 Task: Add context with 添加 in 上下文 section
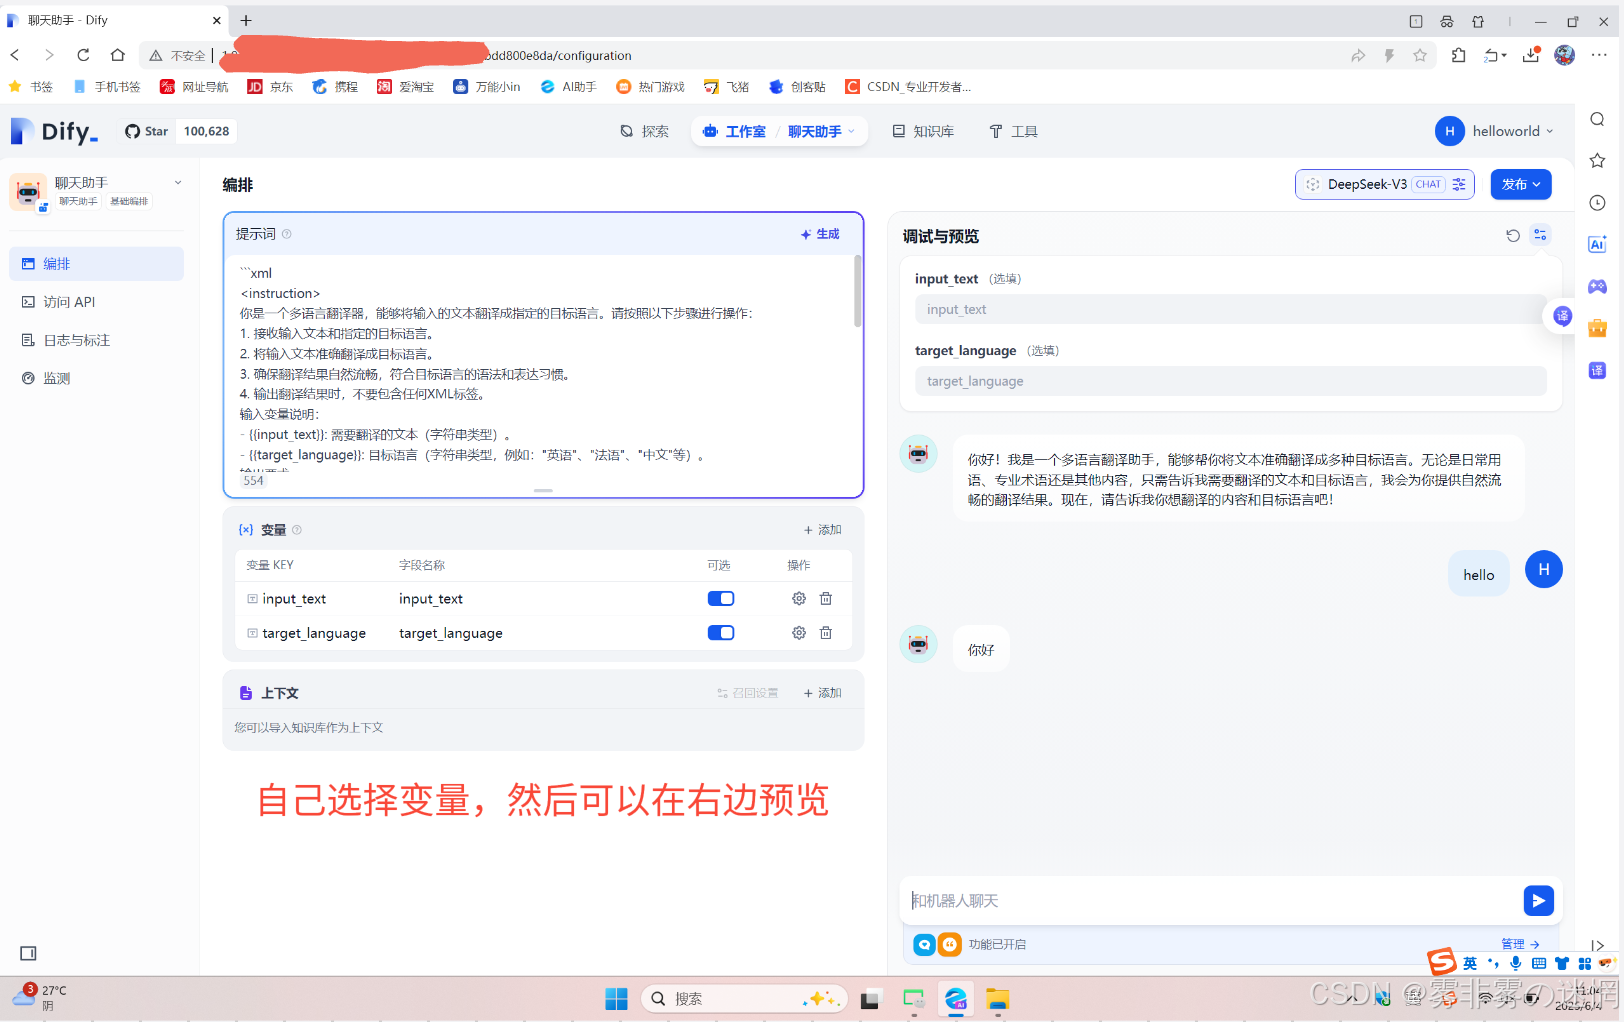tap(823, 693)
